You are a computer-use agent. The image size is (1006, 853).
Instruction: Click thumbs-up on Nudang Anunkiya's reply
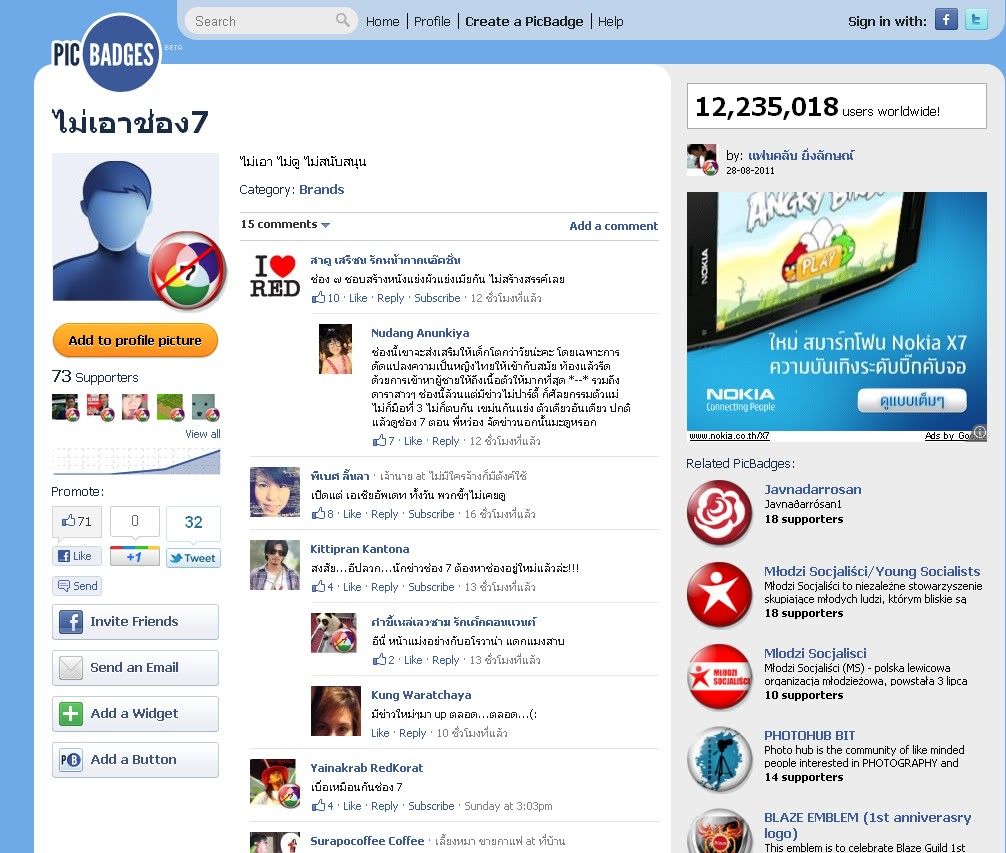tap(379, 441)
